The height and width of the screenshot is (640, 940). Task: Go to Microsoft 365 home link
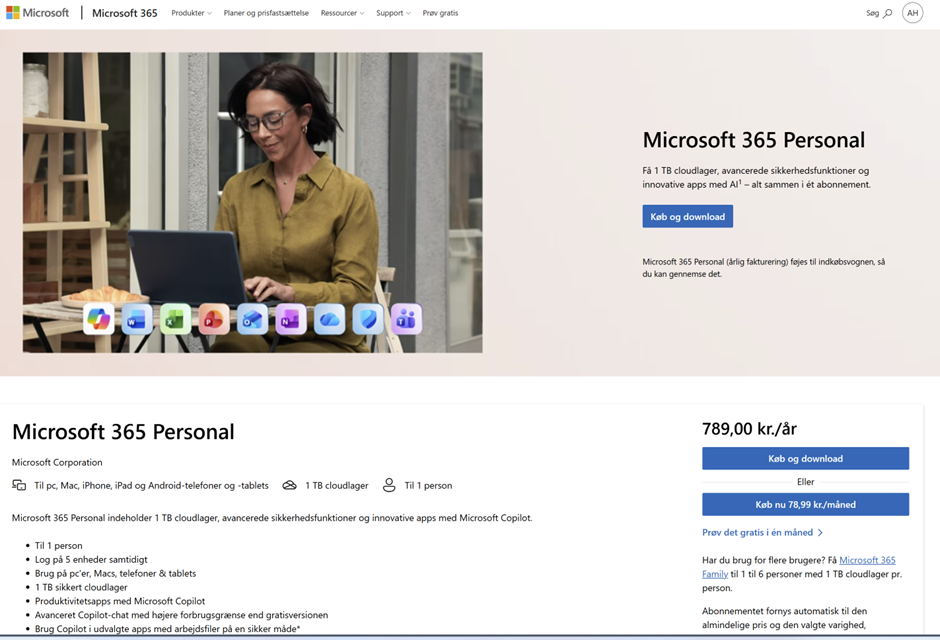(x=125, y=13)
